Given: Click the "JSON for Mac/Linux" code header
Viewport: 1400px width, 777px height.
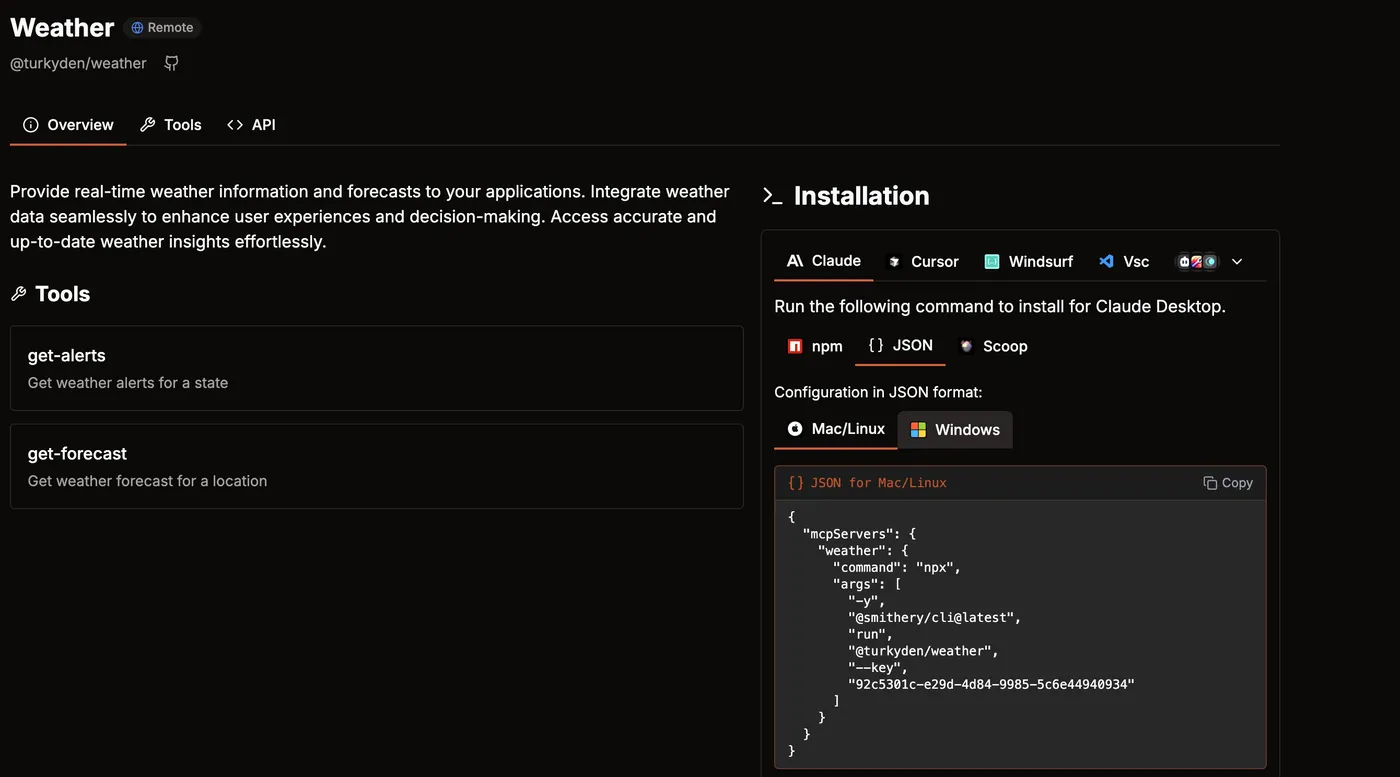Looking at the screenshot, I should coord(867,483).
